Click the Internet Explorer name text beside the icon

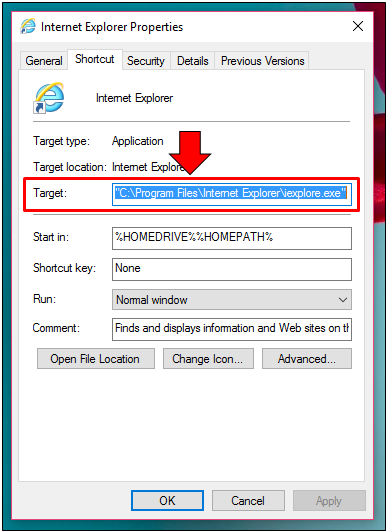134,98
